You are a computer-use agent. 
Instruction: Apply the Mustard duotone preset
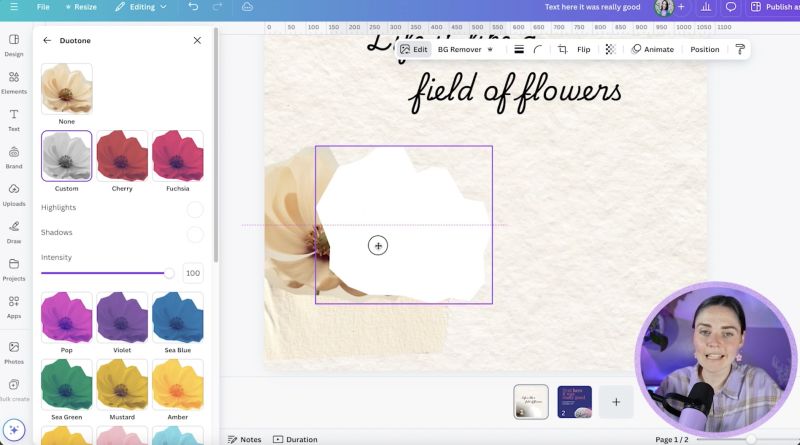pyautogui.click(x=122, y=384)
